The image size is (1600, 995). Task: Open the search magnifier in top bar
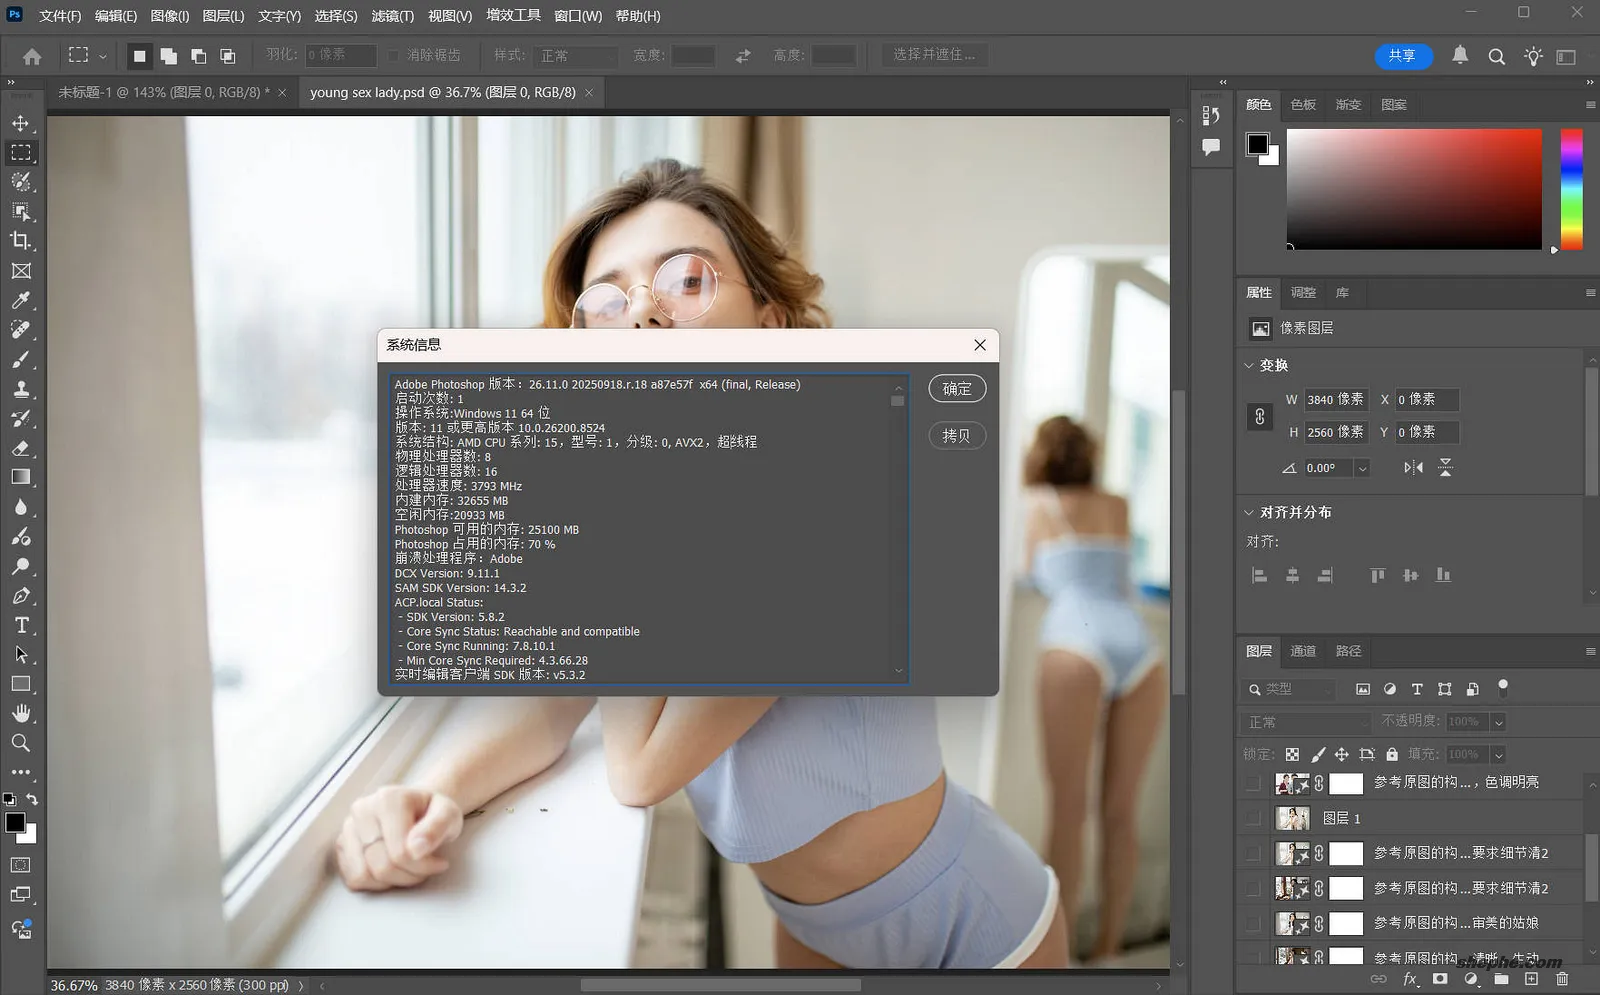(x=1496, y=56)
